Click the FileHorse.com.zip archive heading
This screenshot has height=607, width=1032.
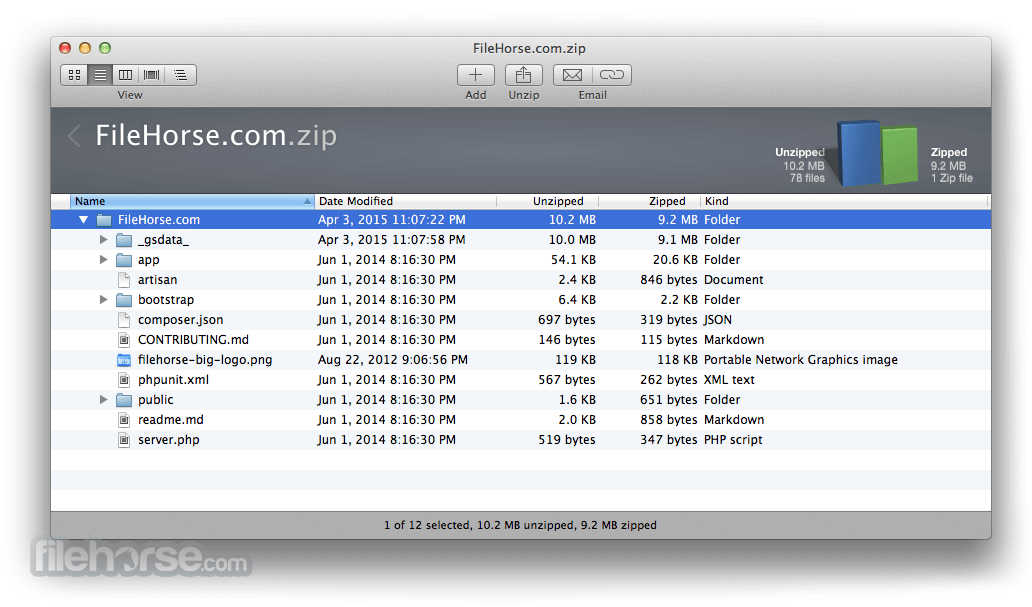pos(216,136)
